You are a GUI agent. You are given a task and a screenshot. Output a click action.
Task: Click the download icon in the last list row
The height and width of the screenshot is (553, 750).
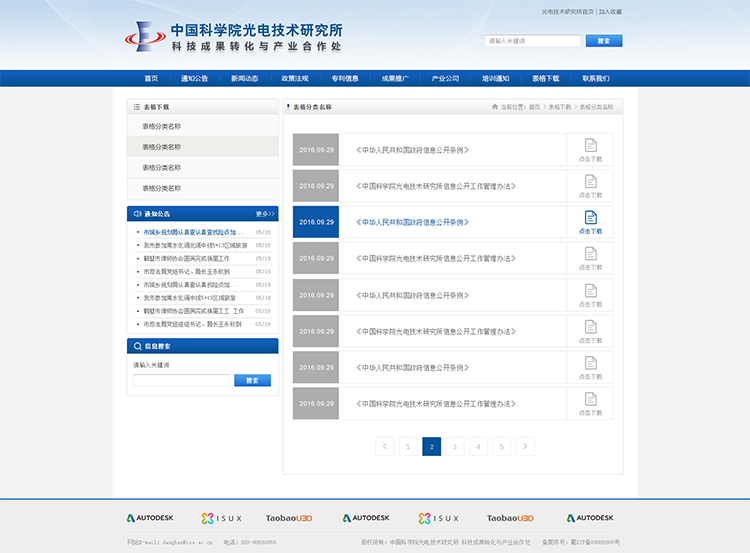click(x=590, y=399)
